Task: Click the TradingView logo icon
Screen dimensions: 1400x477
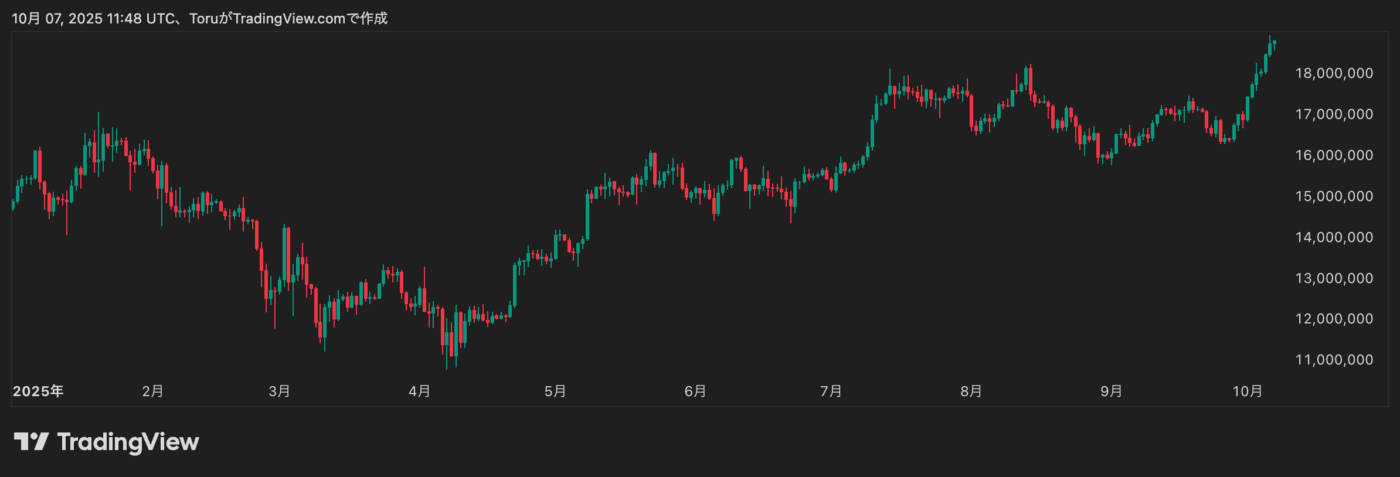Action: click(30, 442)
